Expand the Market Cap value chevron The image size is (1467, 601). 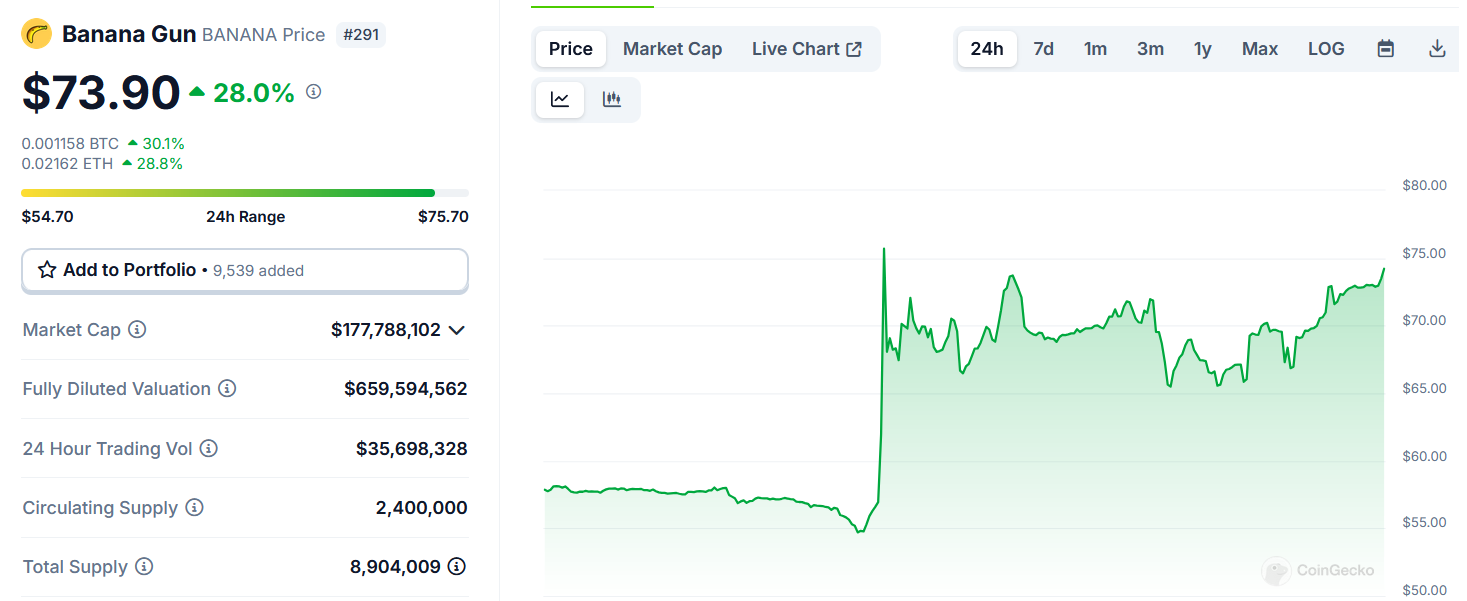(x=457, y=330)
